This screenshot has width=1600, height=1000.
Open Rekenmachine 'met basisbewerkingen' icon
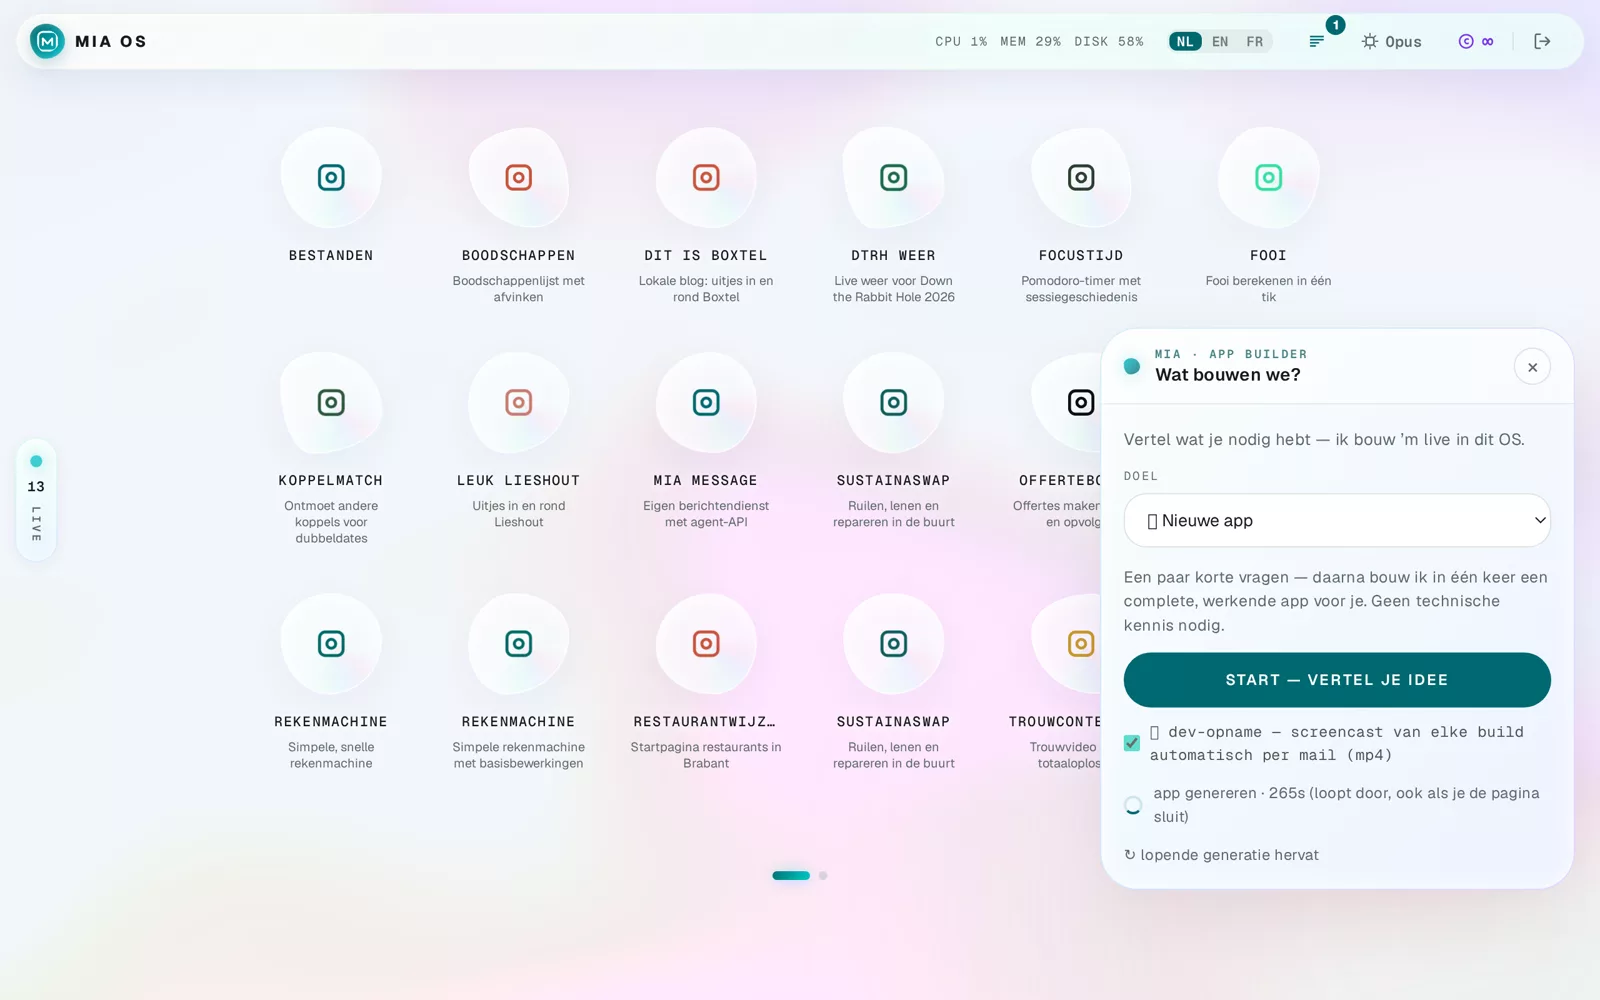[x=518, y=644]
